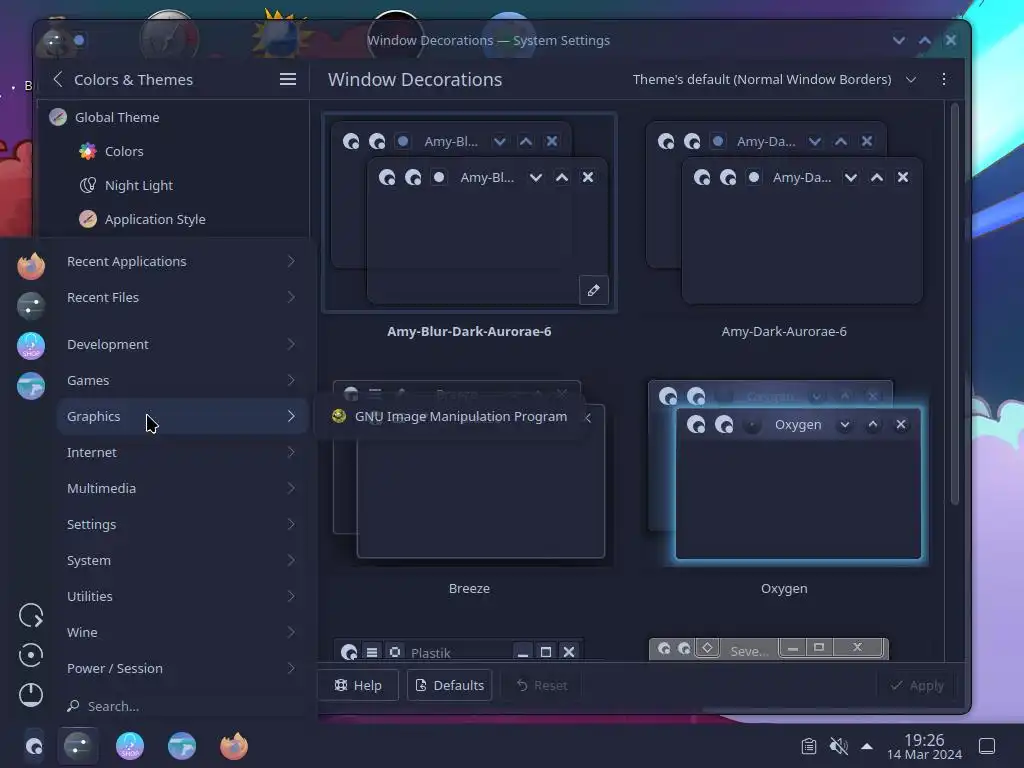This screenshot has width=1024, height=768.
Task: Click the keep-above pin in the System Settings titlebar
Action: (79, 40)
